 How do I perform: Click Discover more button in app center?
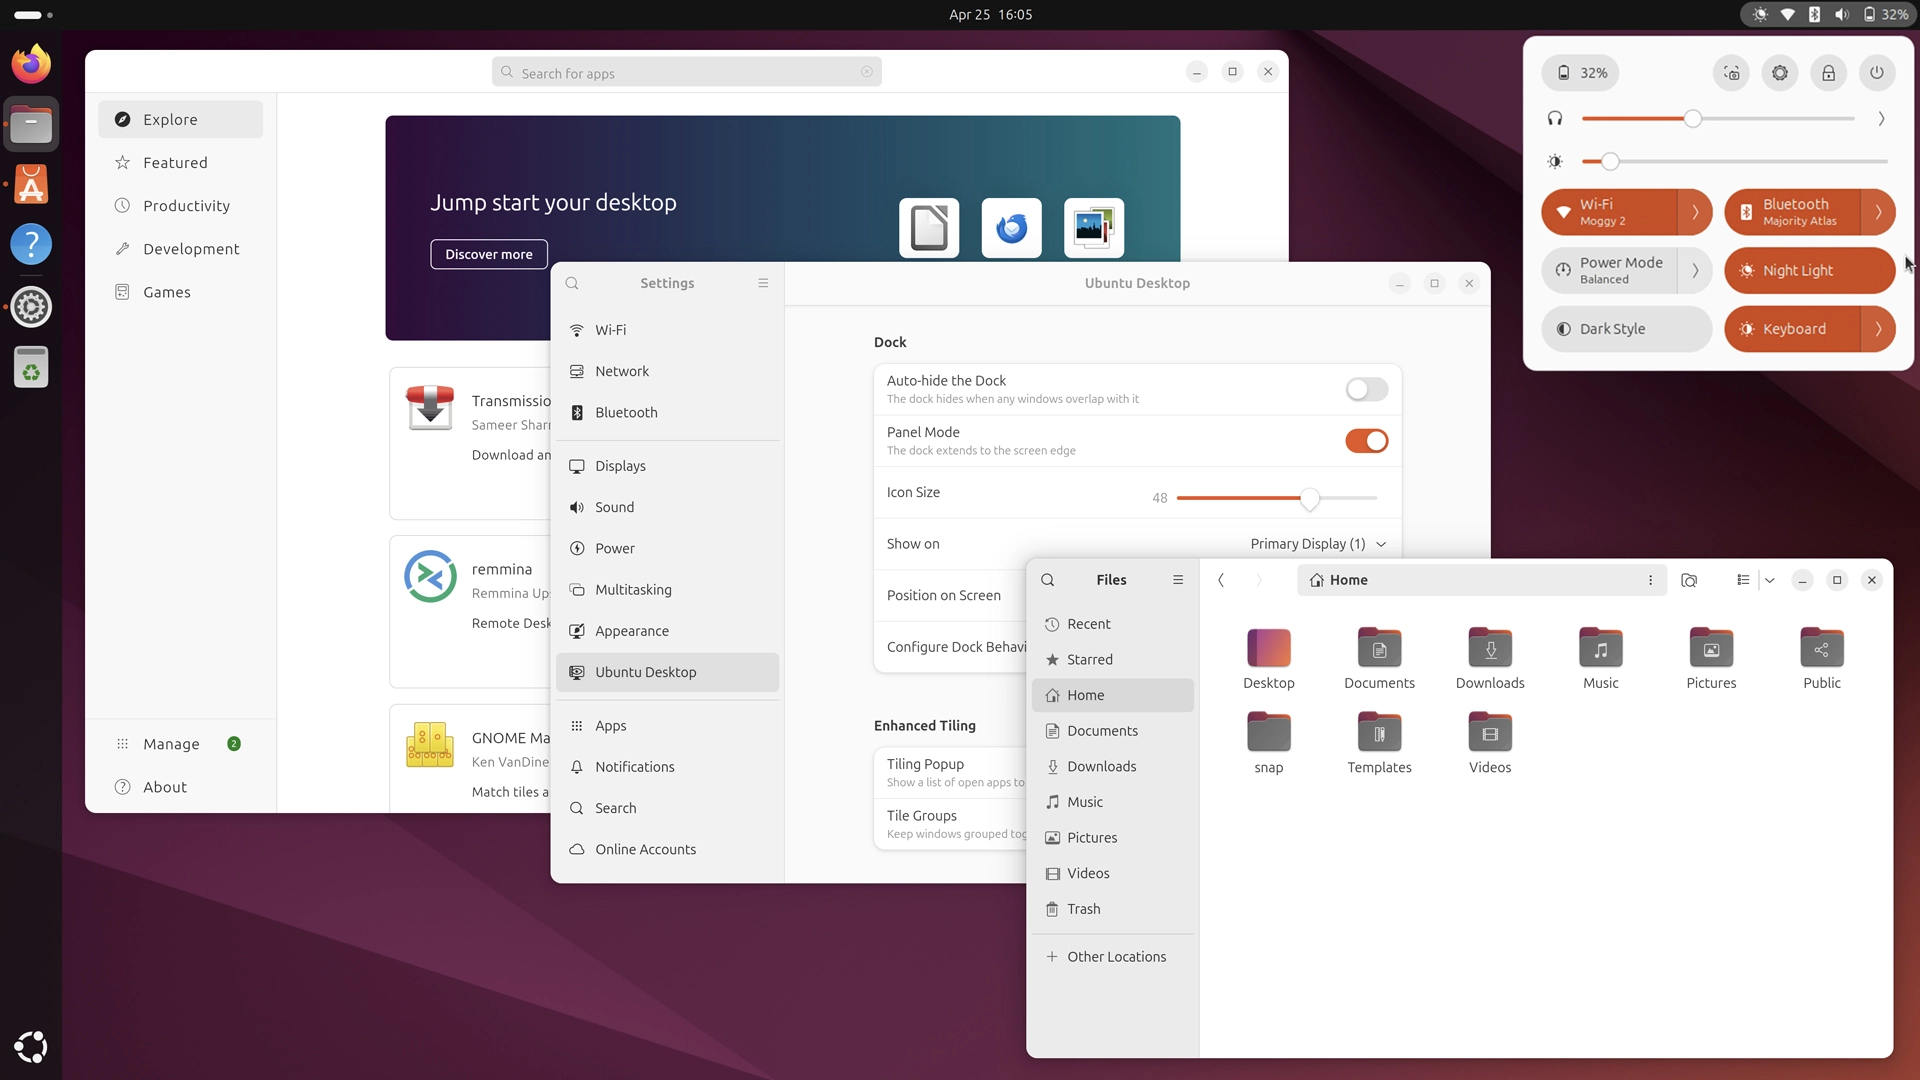pos(488,253)
